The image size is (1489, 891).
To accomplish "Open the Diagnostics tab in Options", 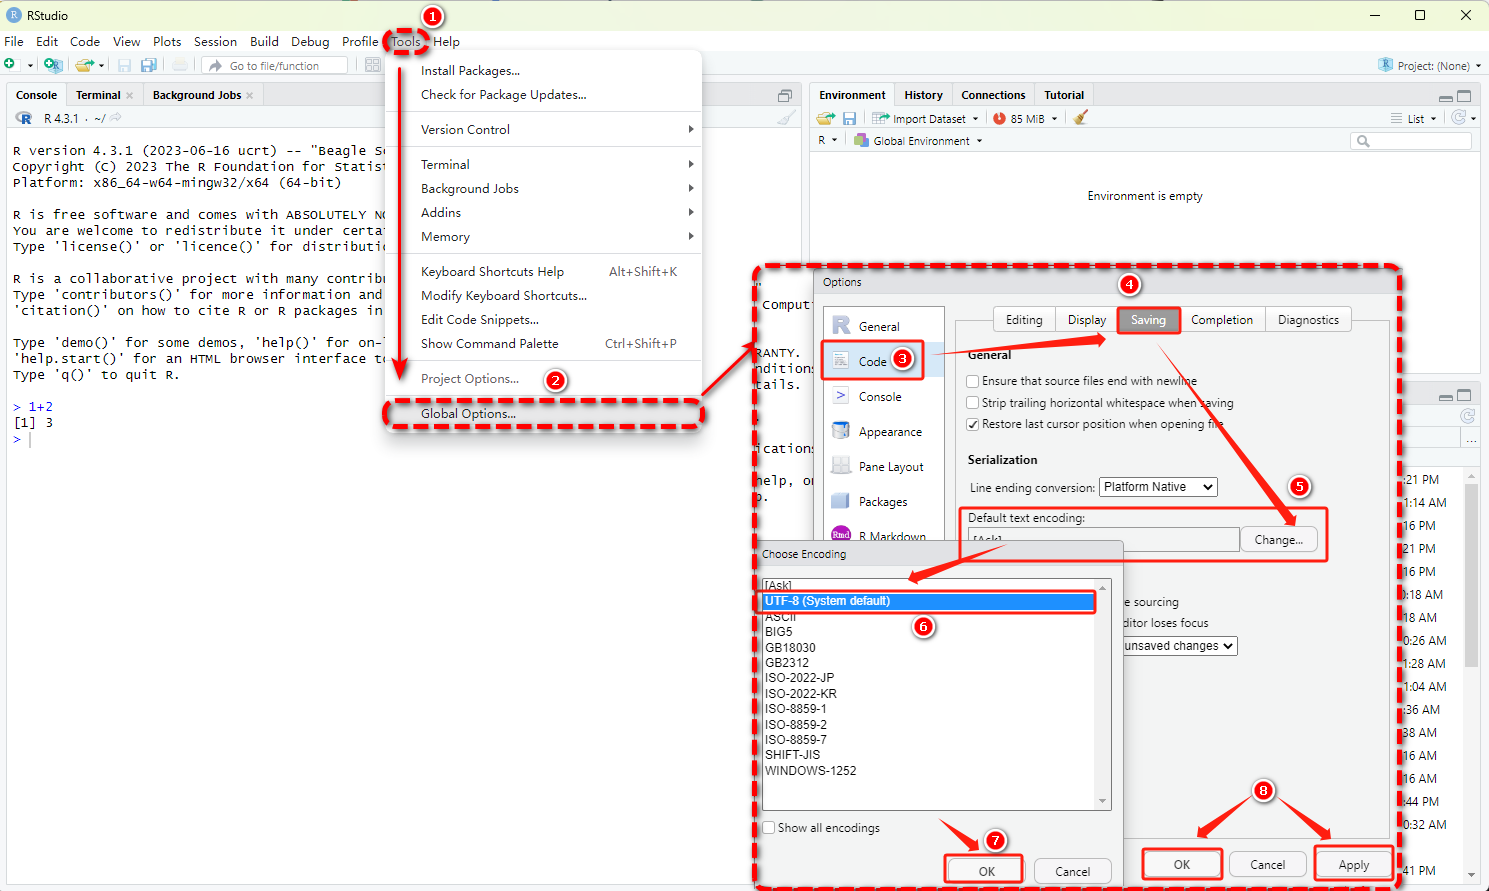I will pos(1308,320).
